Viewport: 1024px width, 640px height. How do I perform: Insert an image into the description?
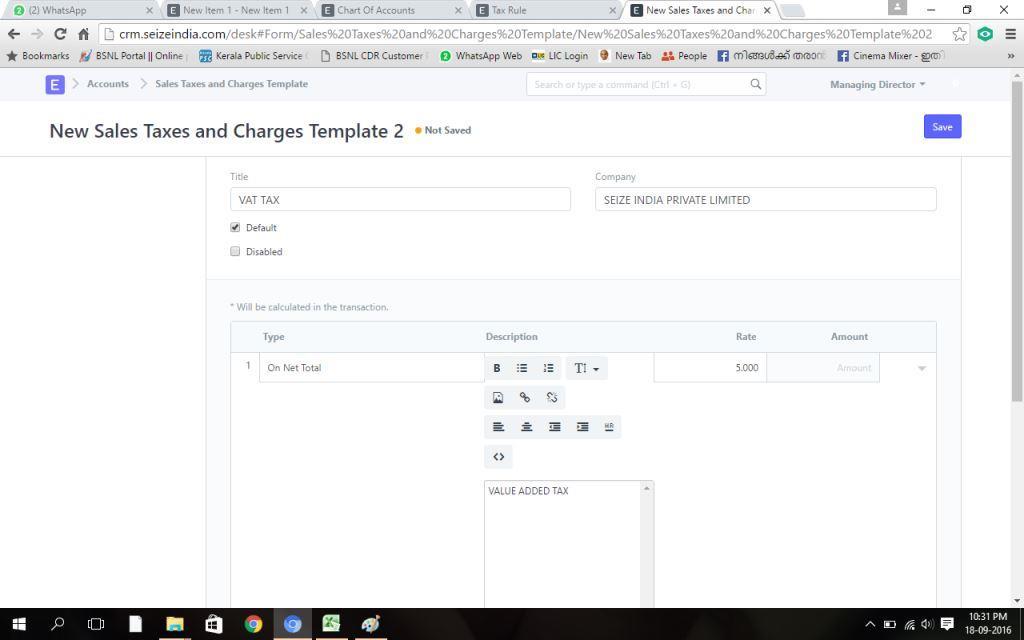coord(498,398)
